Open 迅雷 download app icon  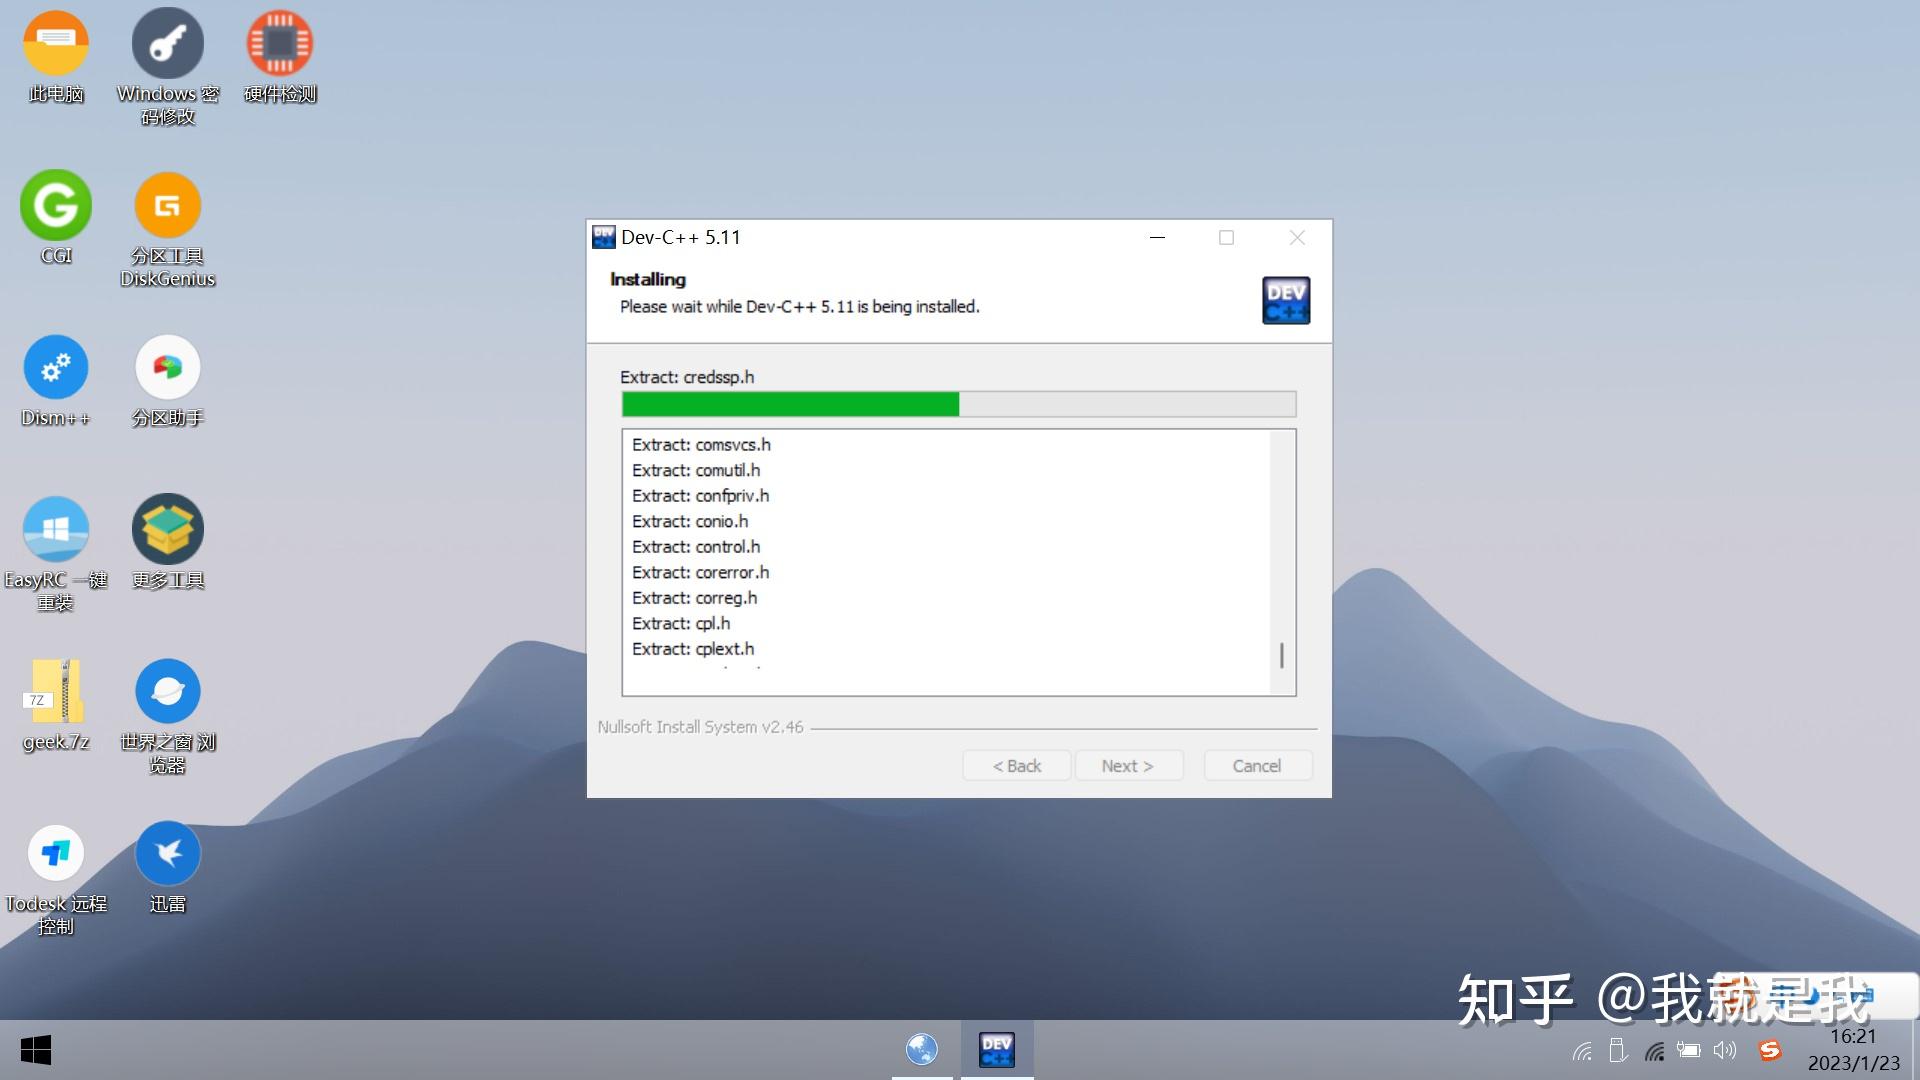click(168, 854)
